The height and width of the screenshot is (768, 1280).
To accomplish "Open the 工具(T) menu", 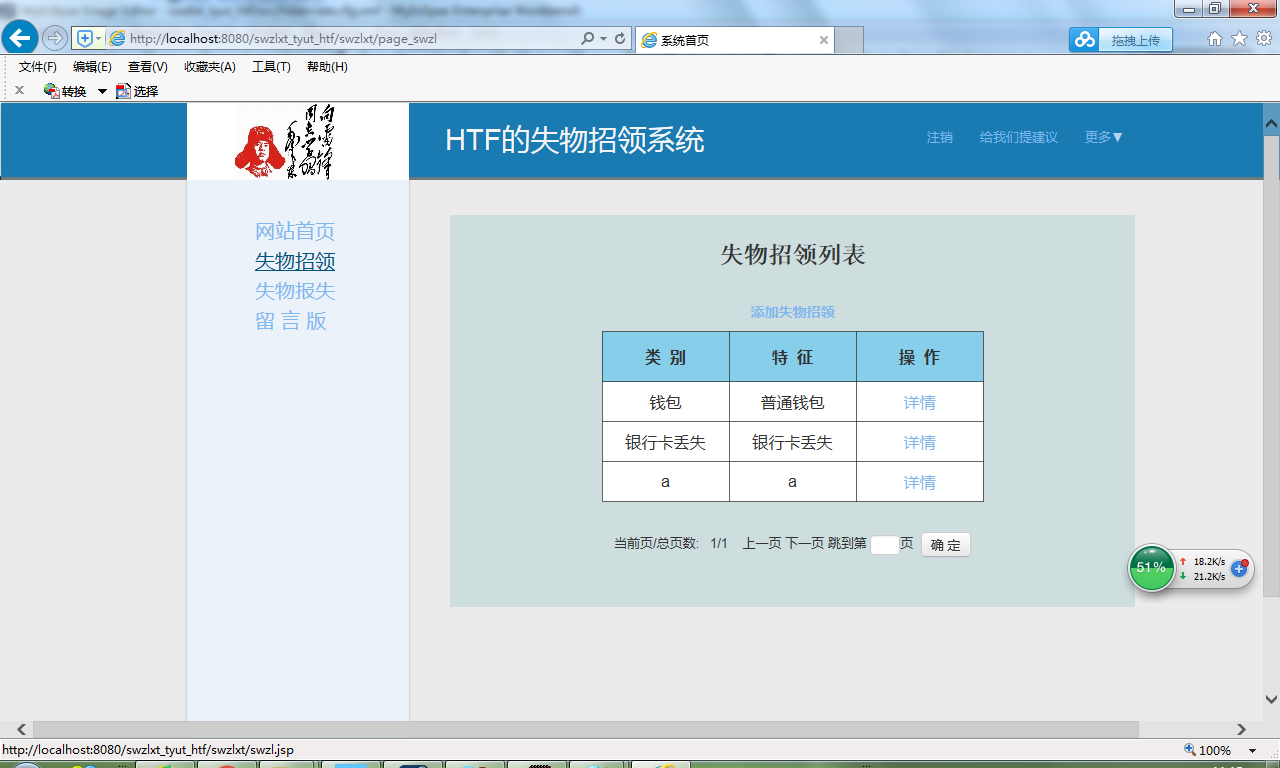I will point(271,67).
